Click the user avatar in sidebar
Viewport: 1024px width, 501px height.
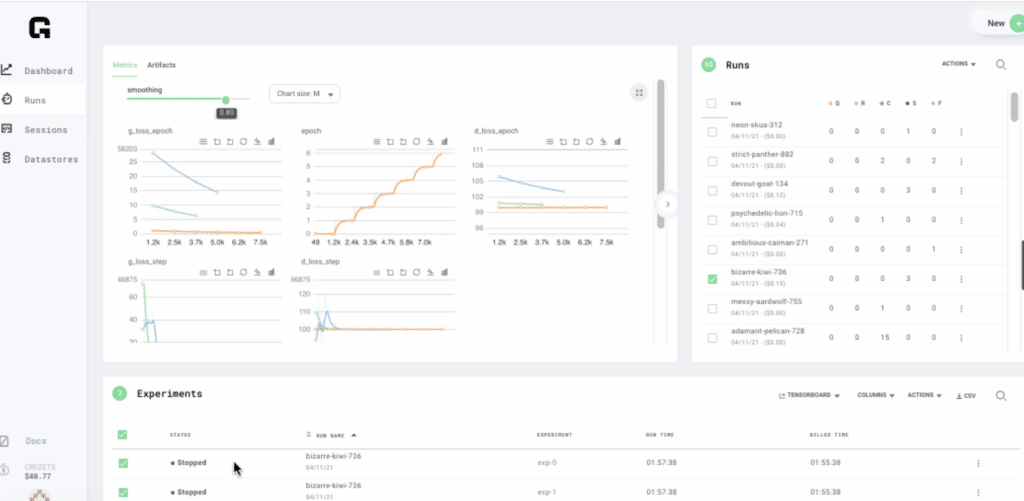click(40, 495)
